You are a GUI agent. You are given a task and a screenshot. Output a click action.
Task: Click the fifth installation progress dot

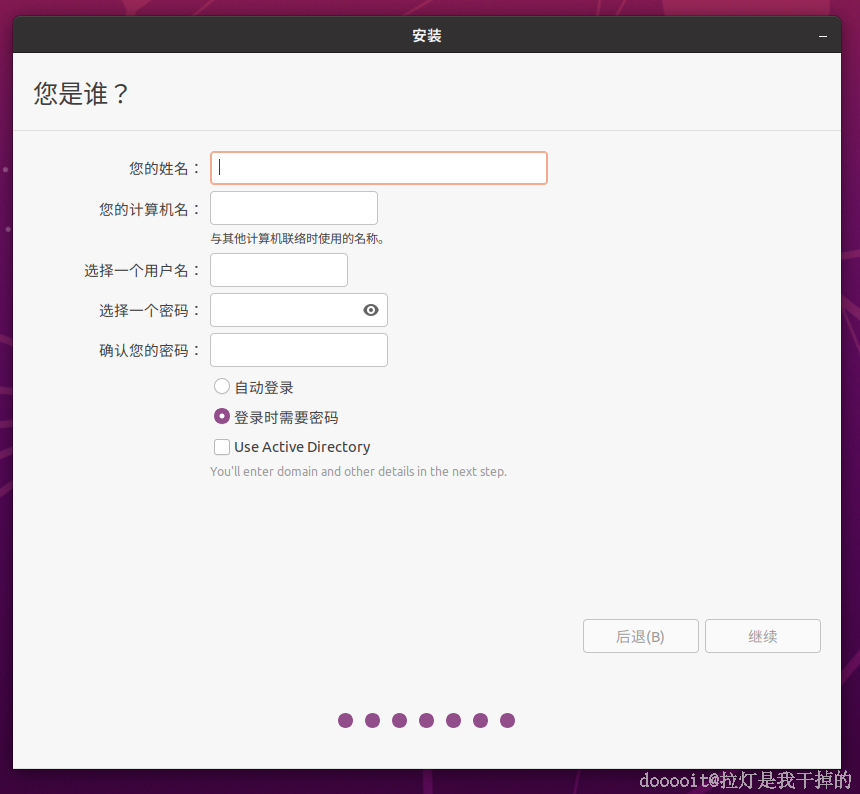pyautogui.click(x=453, y=720)
